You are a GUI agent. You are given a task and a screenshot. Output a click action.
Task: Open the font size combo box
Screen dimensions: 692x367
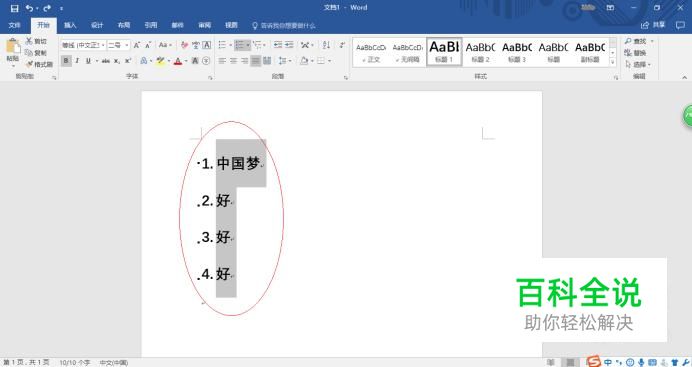coord(118,45)
